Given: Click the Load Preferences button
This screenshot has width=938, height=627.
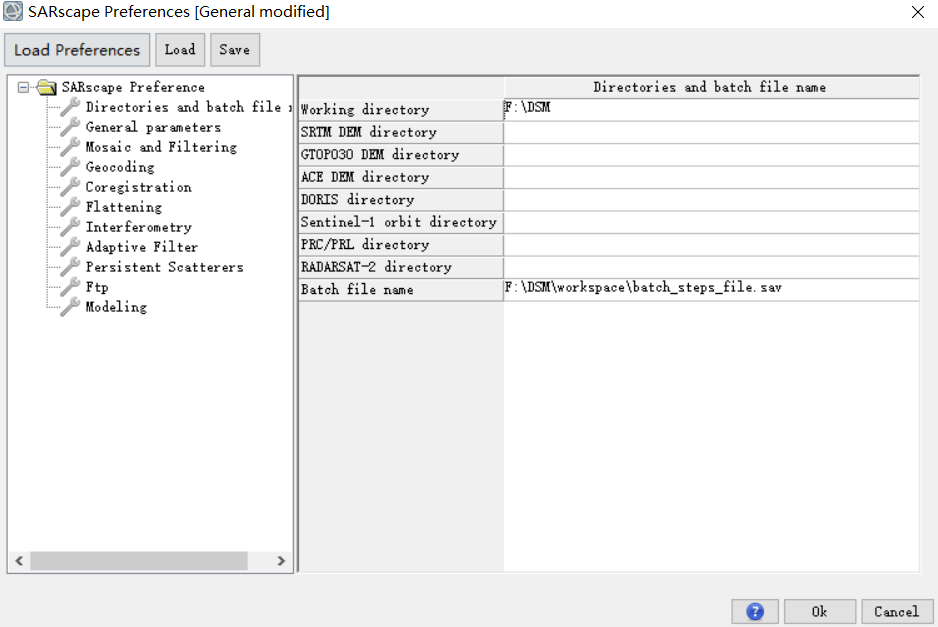Looking at the screenshot, I should [77, 50].
